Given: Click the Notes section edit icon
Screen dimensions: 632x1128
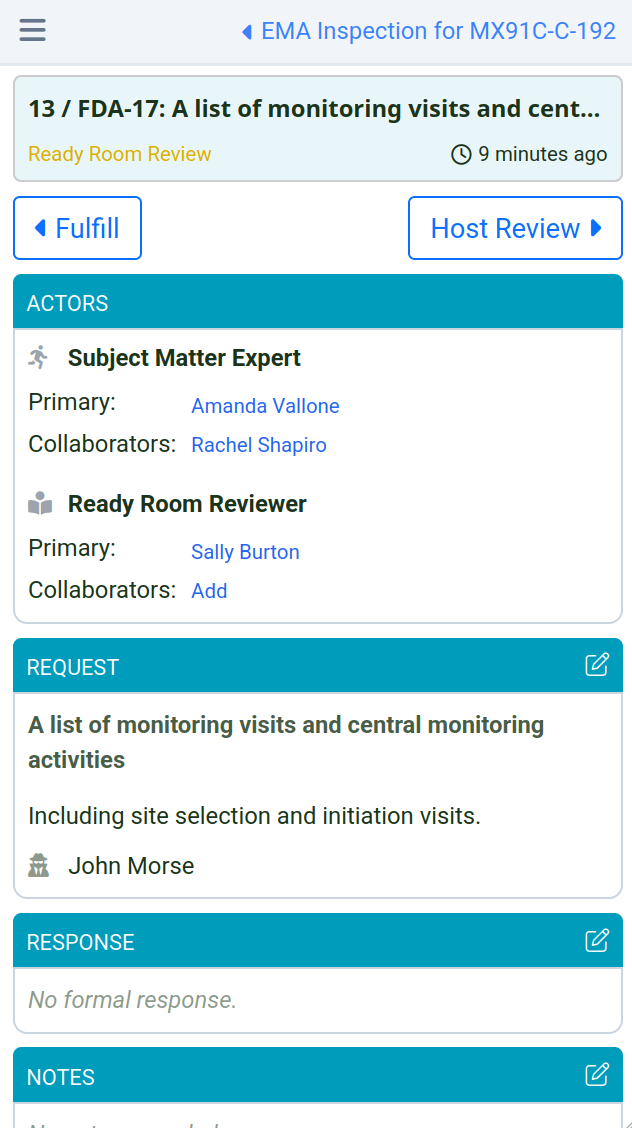Looking at the screenshot, I should [596, 1075].
